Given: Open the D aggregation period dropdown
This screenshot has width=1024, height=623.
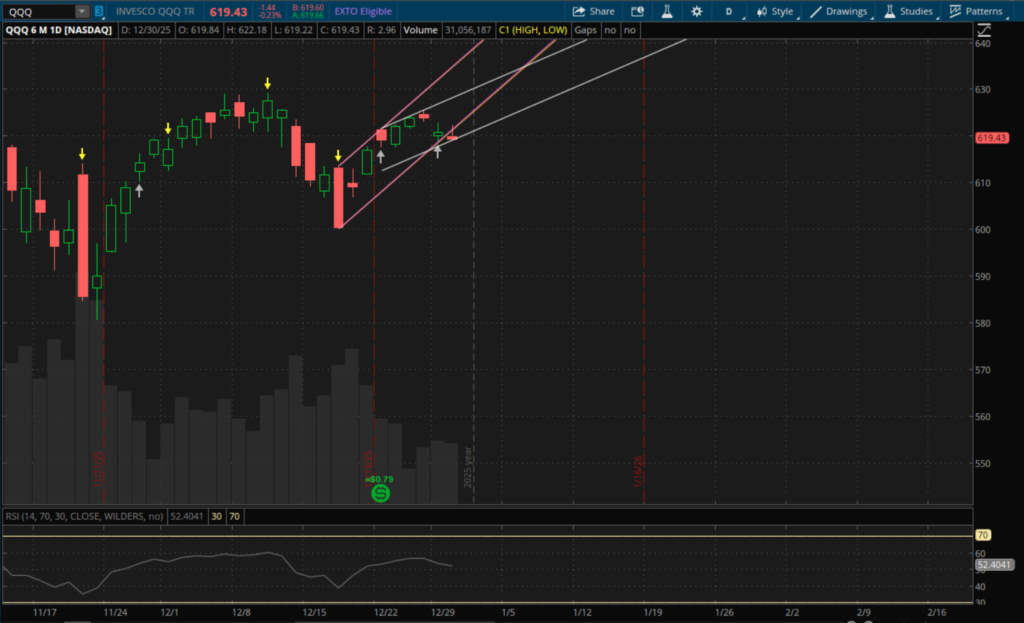Looking at the screenshot, I should click(x=729, y=11).
